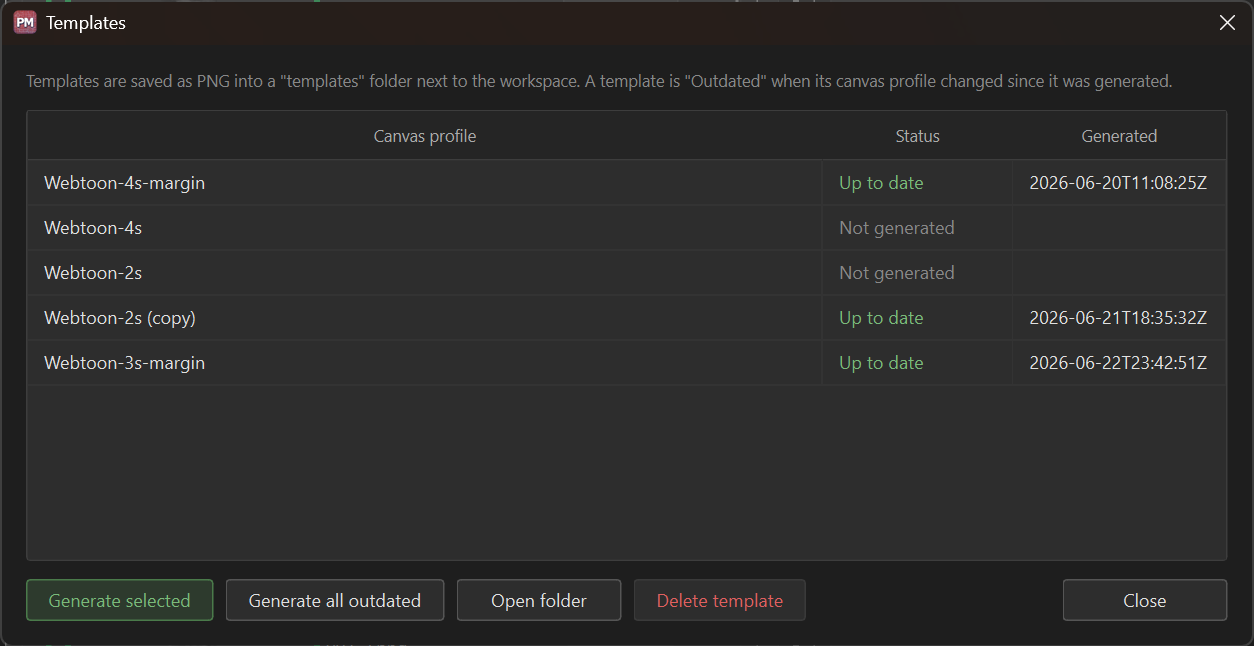Image resolution: width=1254 pixels, height=646 pixels.
Task: Select the Webtoon-4s profile row
Action: 626,228
